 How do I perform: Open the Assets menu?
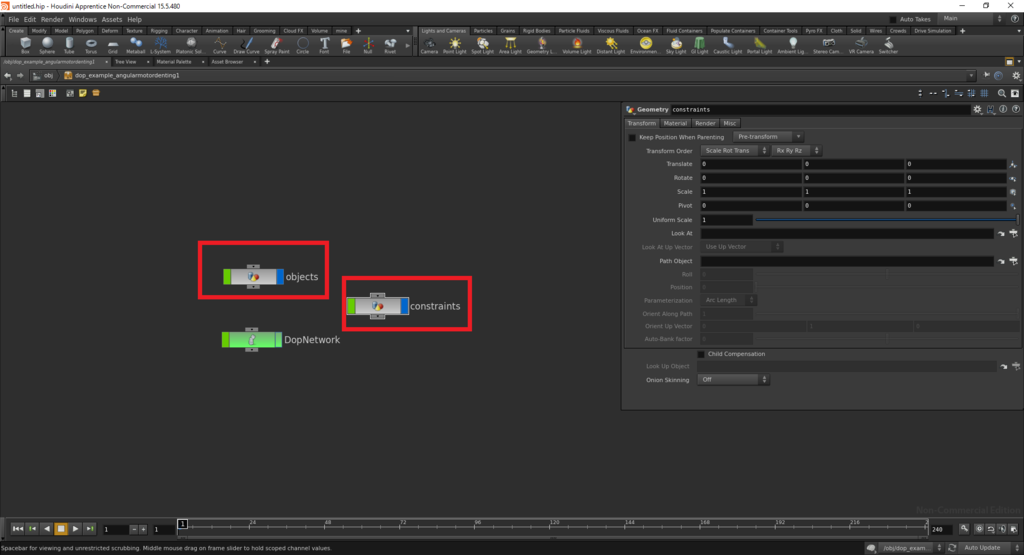point(112,20)
